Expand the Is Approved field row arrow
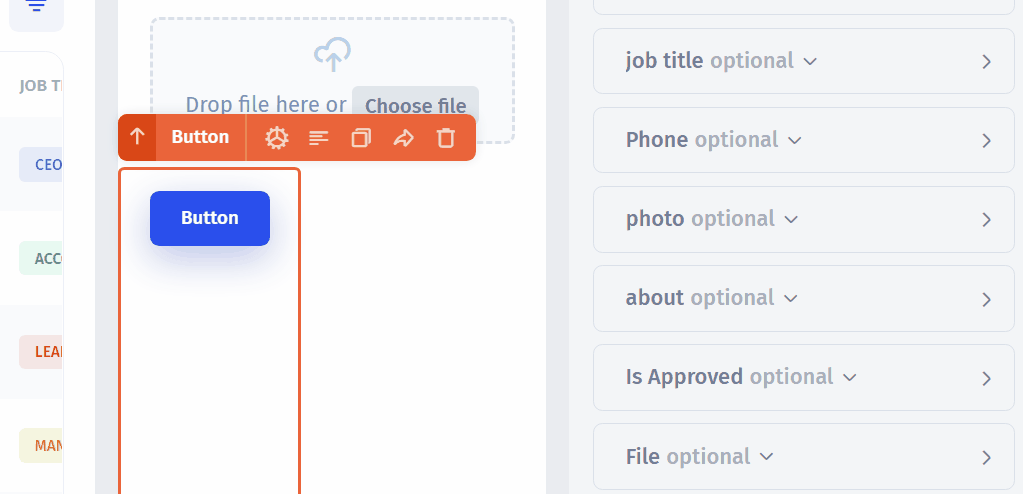This screenshot has height=494, width=1023. tap(986, 378)
